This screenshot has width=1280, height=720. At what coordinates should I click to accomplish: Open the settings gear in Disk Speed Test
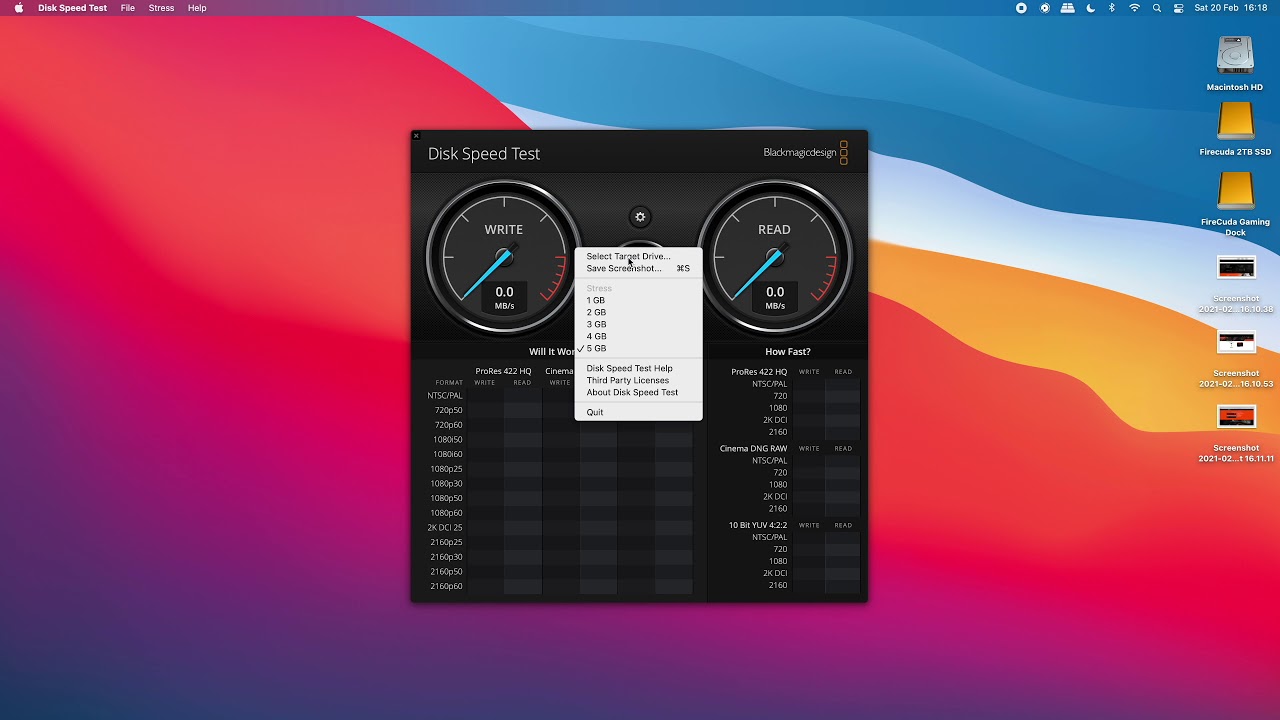(641, 217)
